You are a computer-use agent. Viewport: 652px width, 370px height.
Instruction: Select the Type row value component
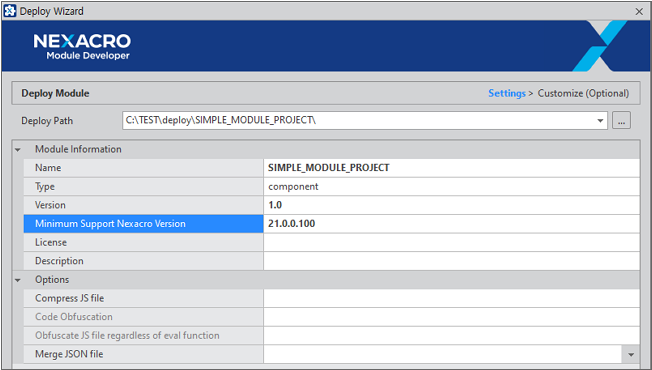[x=451, y=187]
